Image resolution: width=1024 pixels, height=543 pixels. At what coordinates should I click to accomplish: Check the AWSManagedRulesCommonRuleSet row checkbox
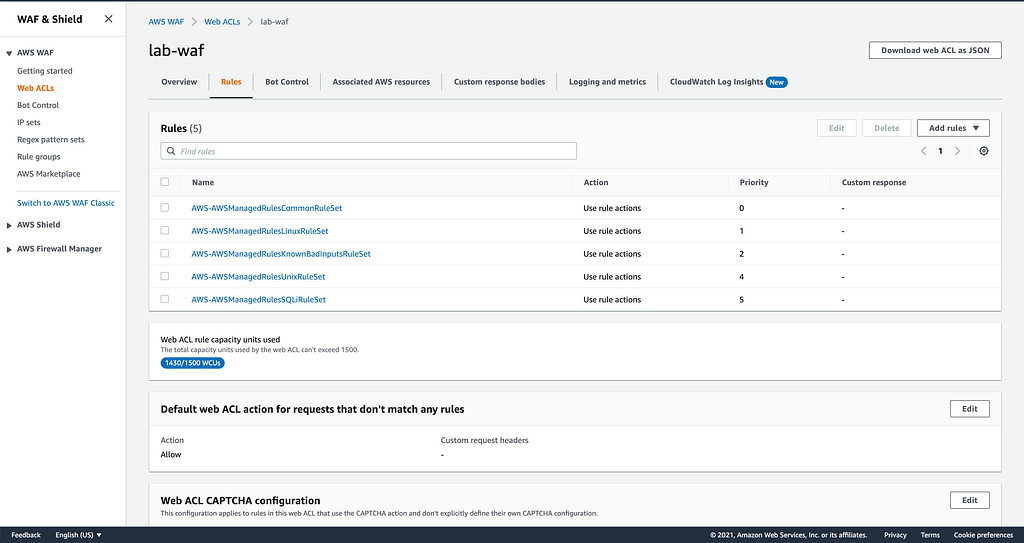coord(165,207)
